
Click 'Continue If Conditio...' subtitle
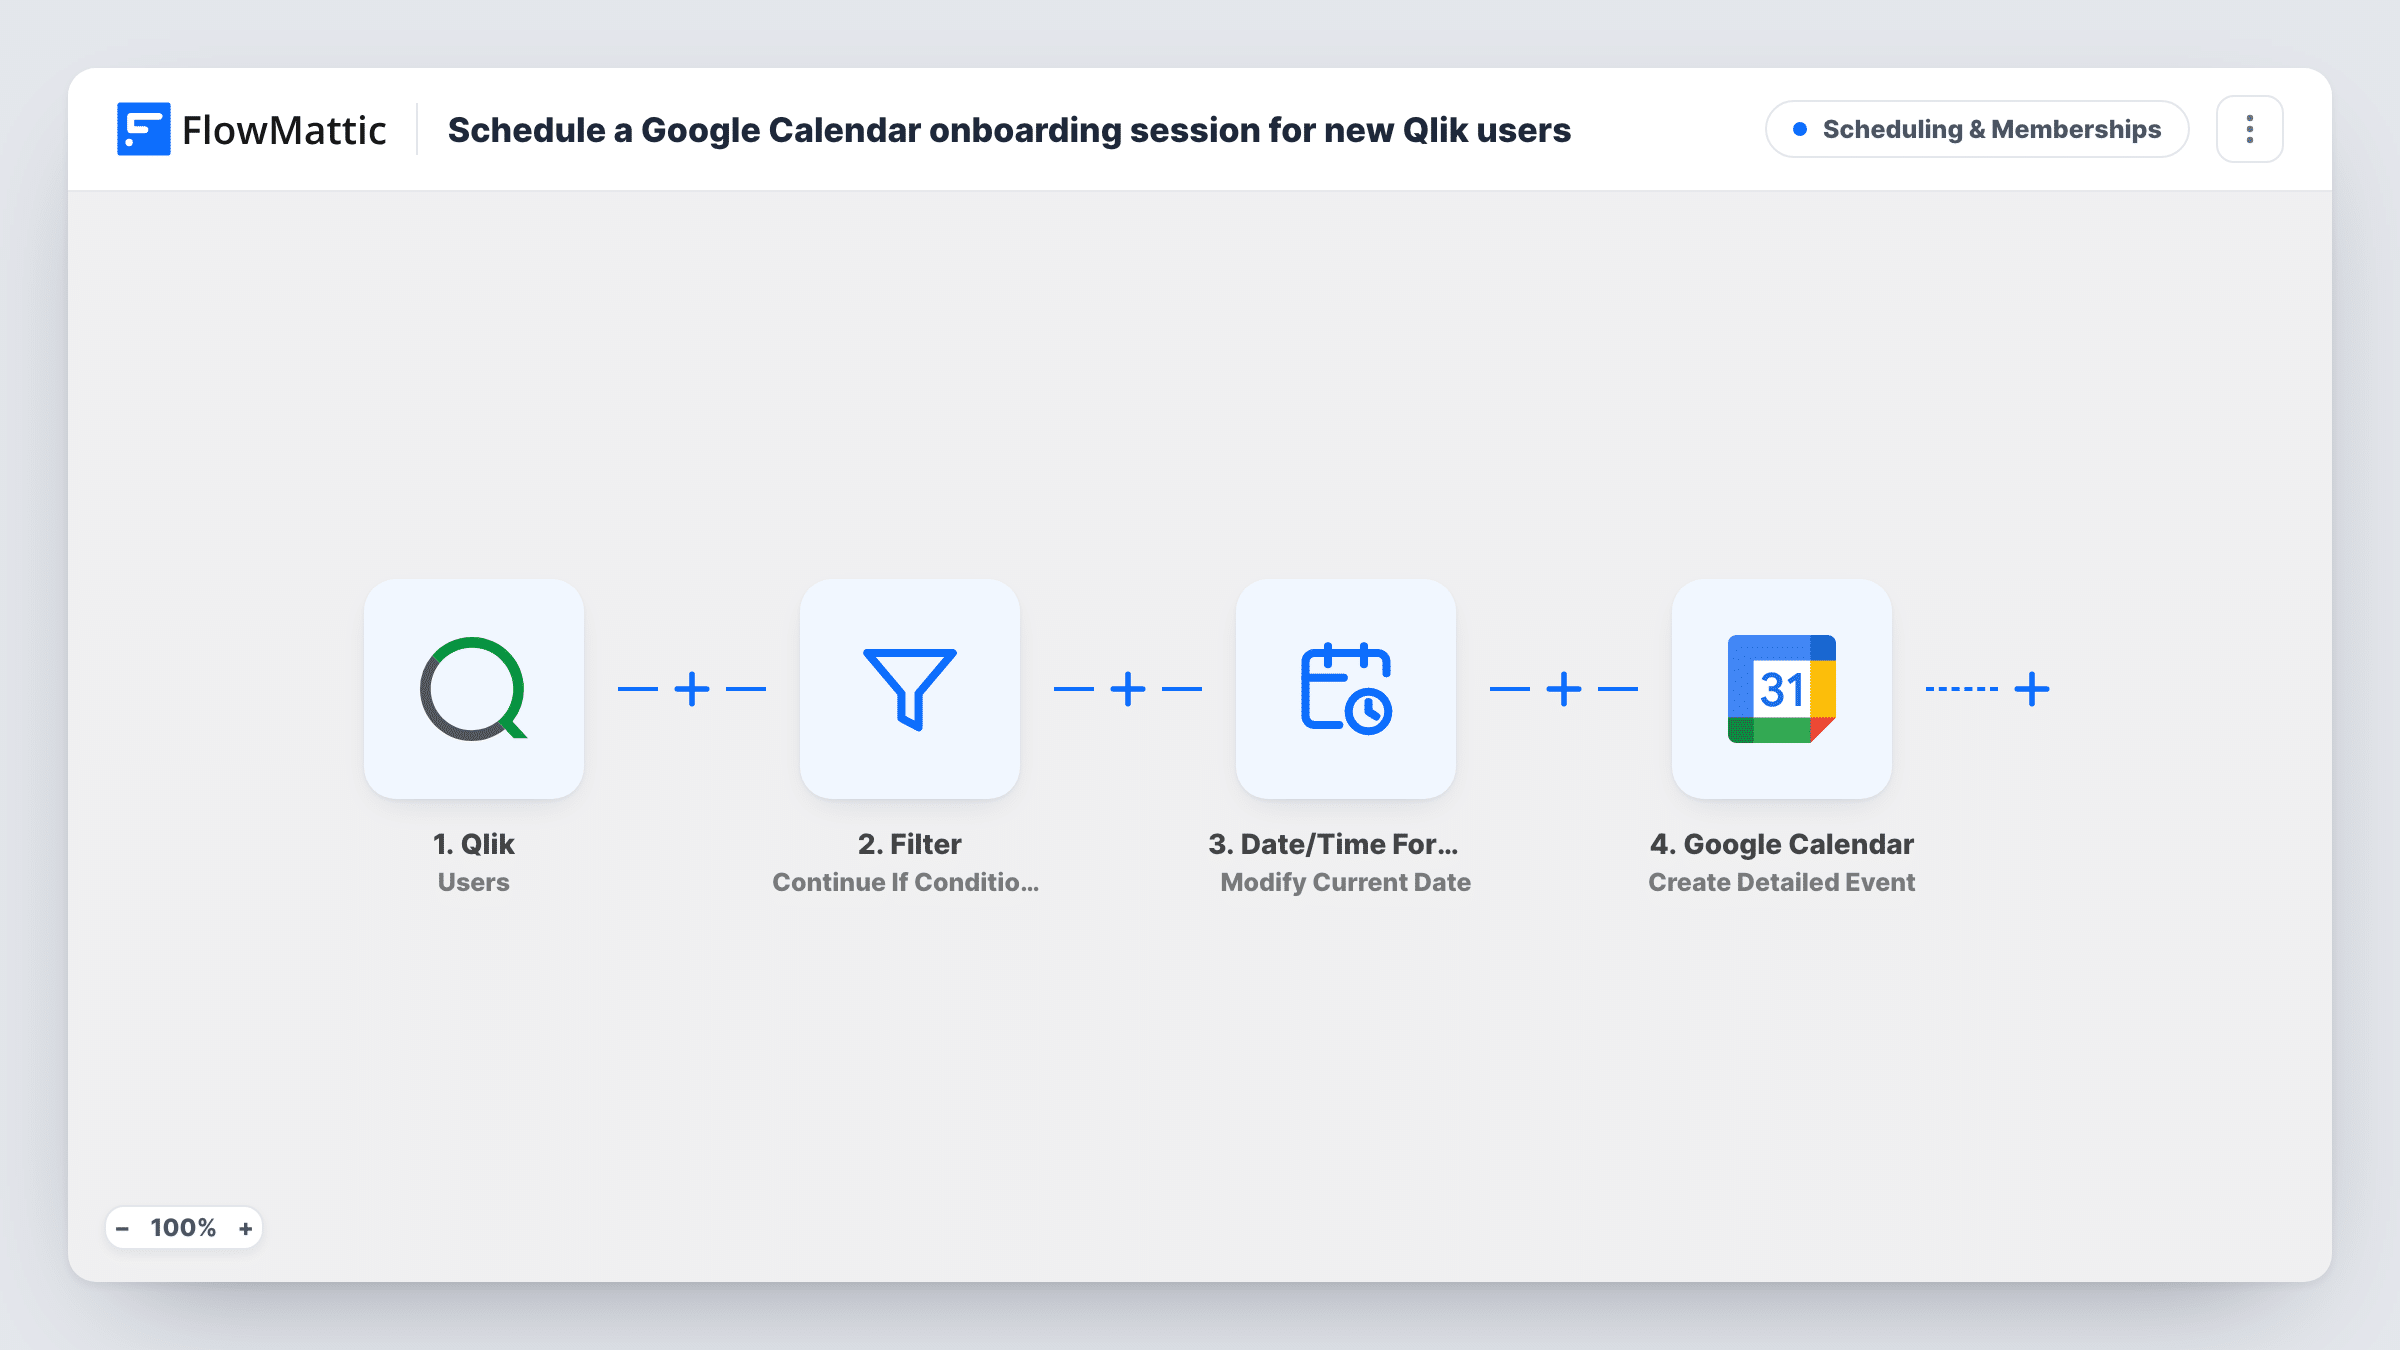(x=906, y=882)
